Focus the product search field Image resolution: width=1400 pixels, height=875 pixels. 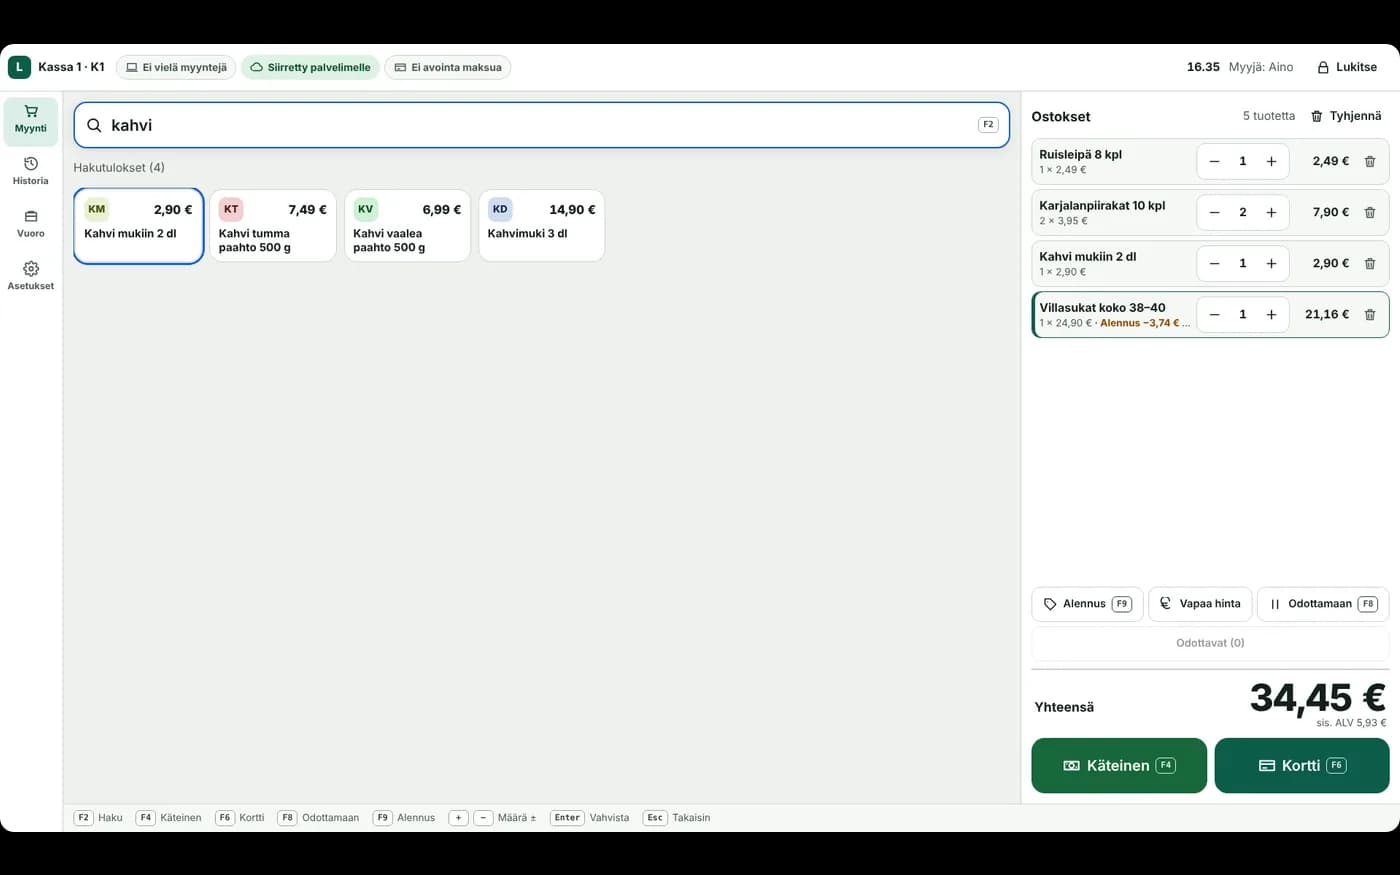[x=541, y=125]
